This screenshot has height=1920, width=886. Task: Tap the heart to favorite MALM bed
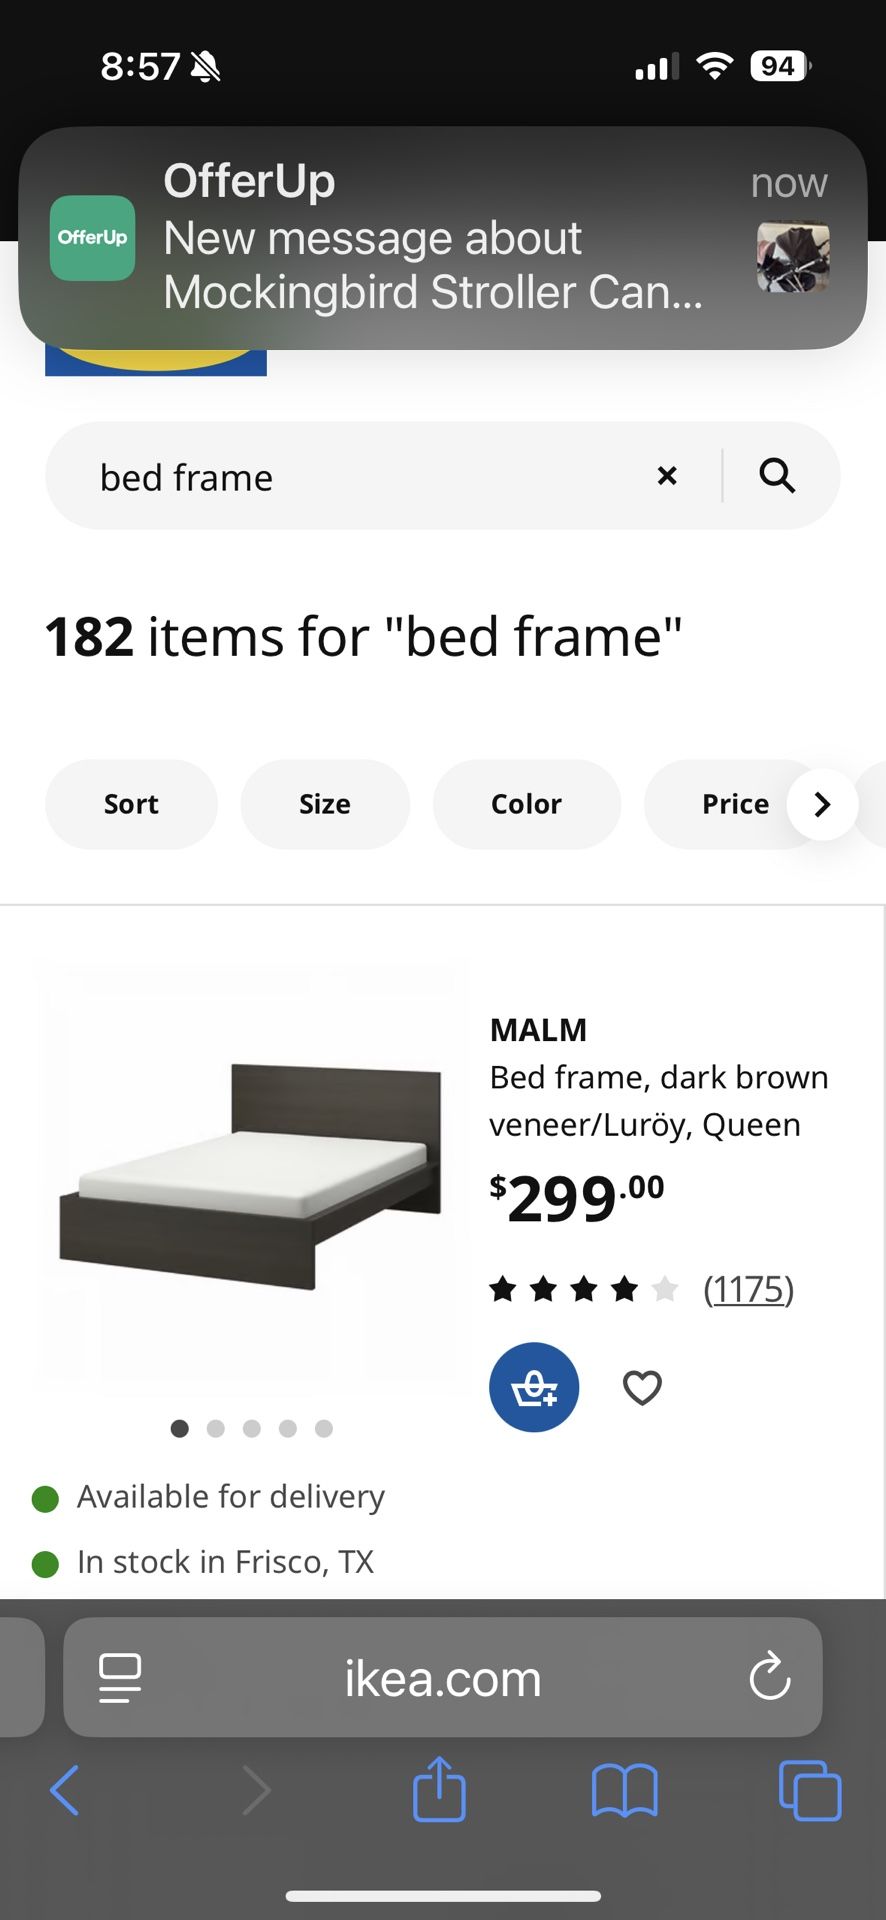coord(641,1387)
